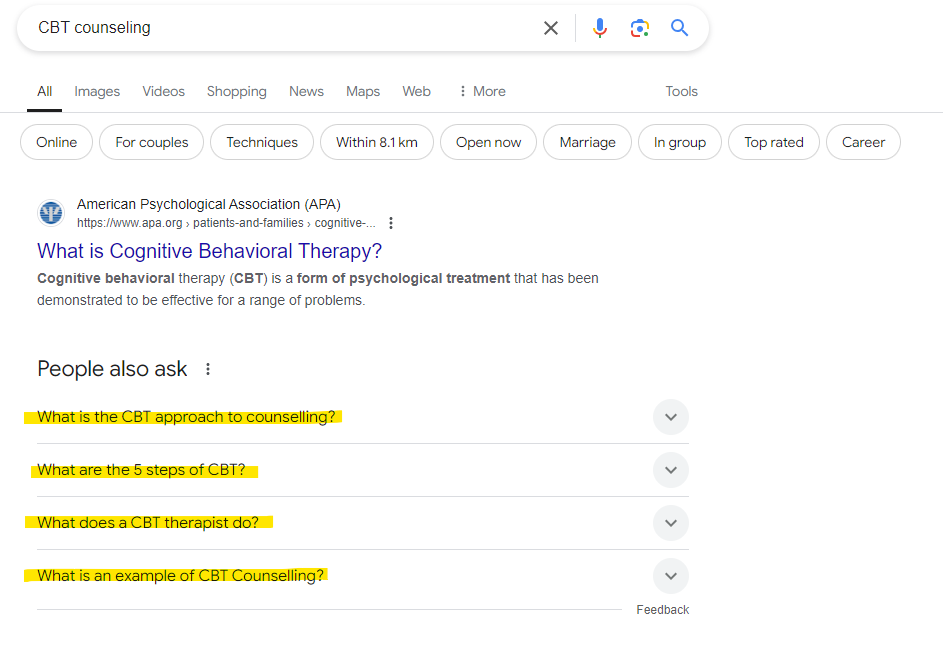Image resolution: width=943 pixels, height=654 pixels.
Task: Switch to Shopping tab
Action: pos(237,91)
